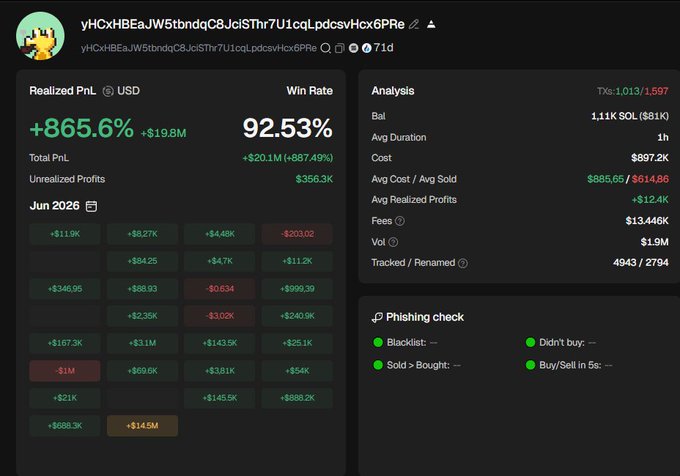Select the +$25.1K daily PnL cell
This screenshot has height=476, width=680.
[x=297, y=343]
